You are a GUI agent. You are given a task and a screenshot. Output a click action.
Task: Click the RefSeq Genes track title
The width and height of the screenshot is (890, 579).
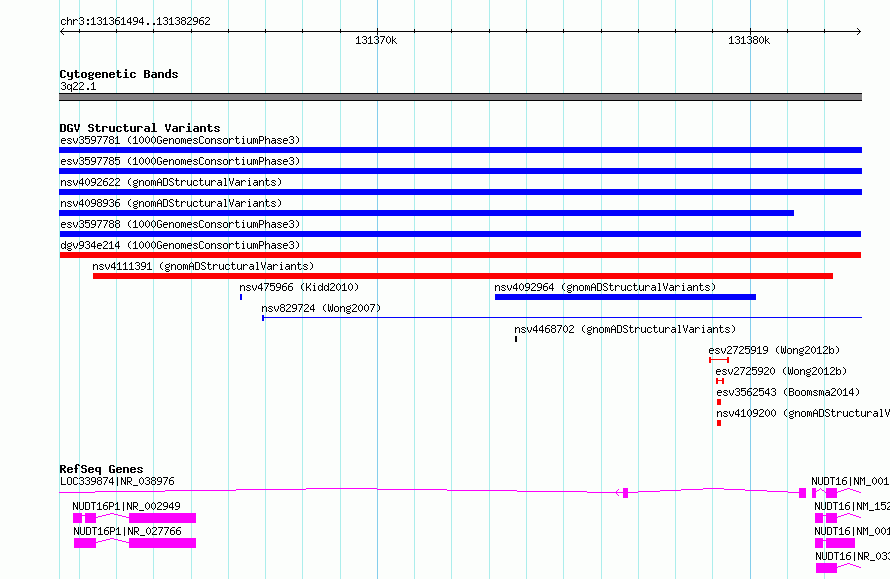point(102,469)
